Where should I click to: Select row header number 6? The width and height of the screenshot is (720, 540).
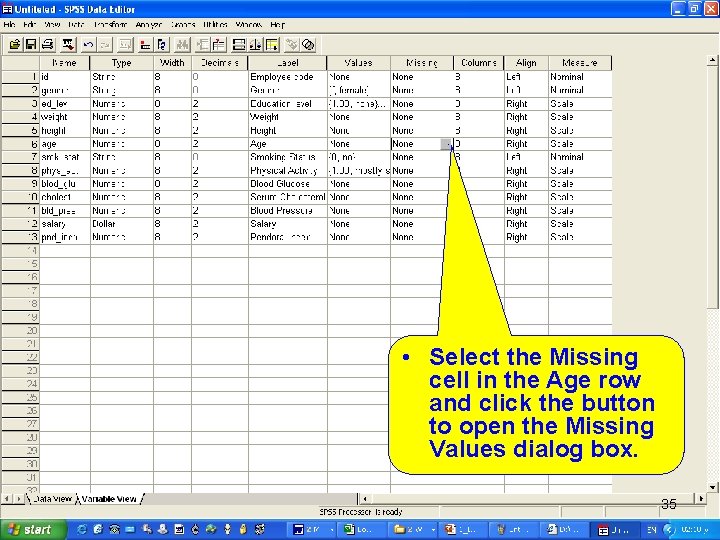(21, 144)
